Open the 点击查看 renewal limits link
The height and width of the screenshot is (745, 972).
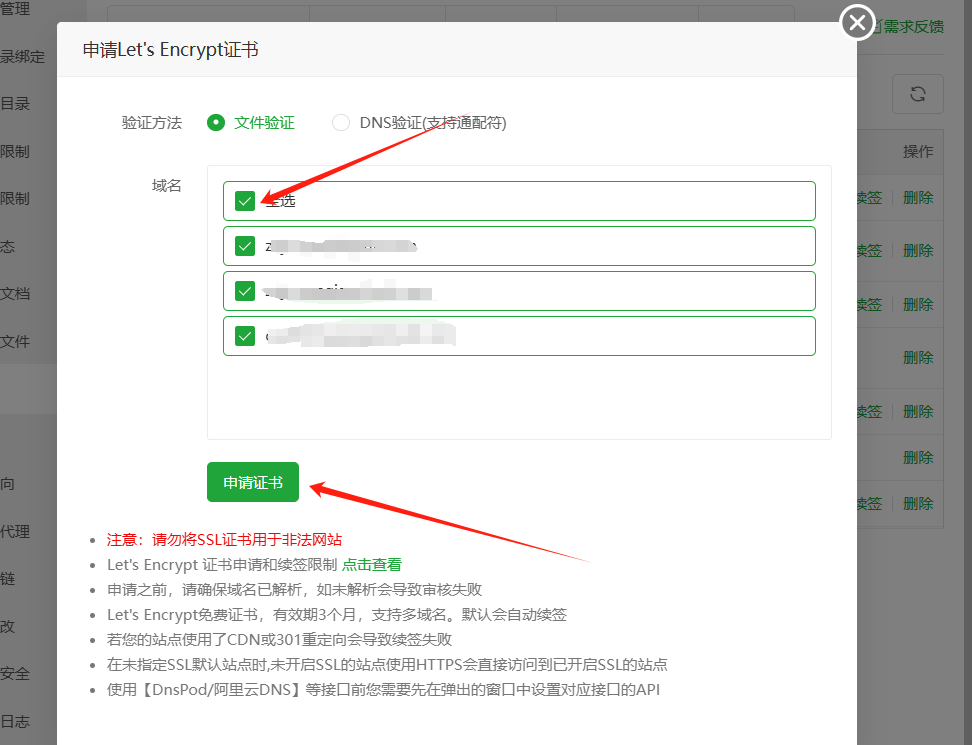[372, 564]
